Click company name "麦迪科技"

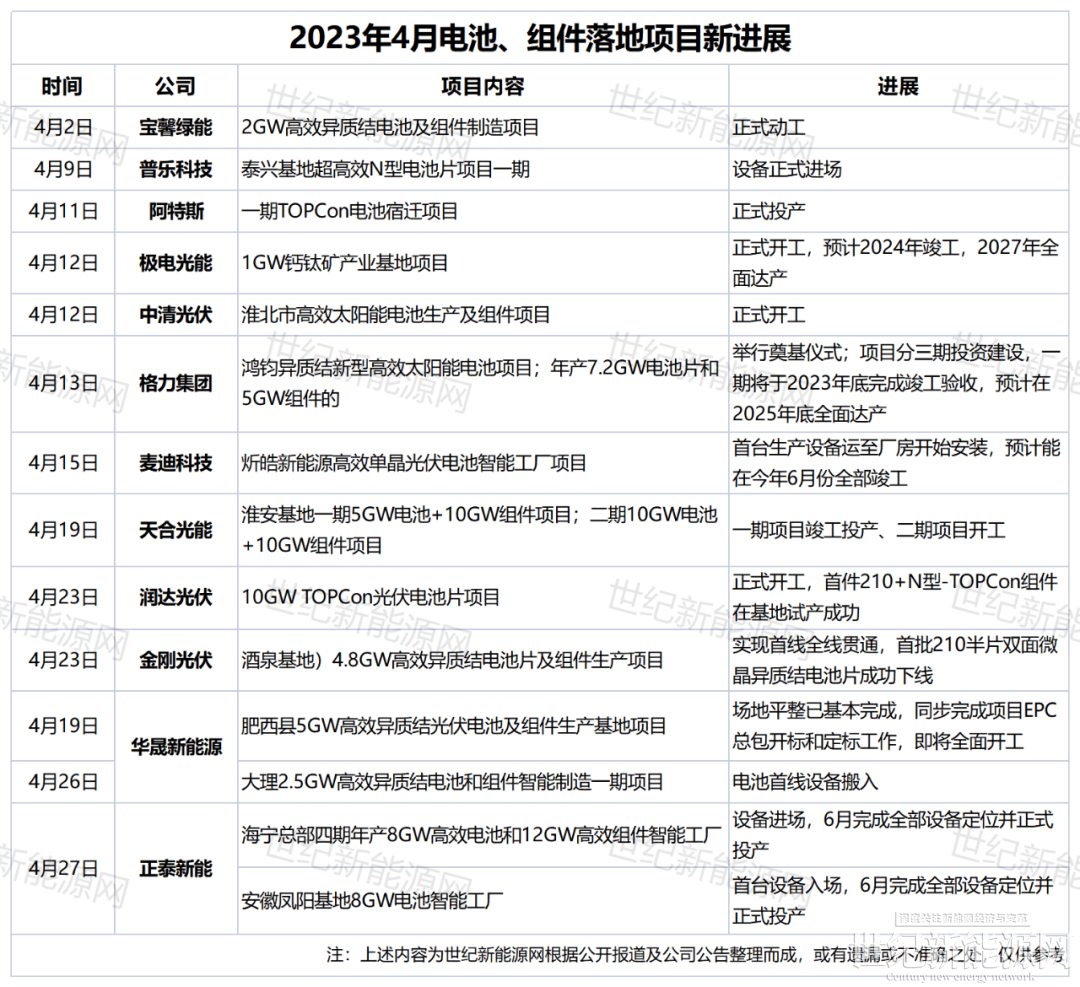(x=176, y=463)
